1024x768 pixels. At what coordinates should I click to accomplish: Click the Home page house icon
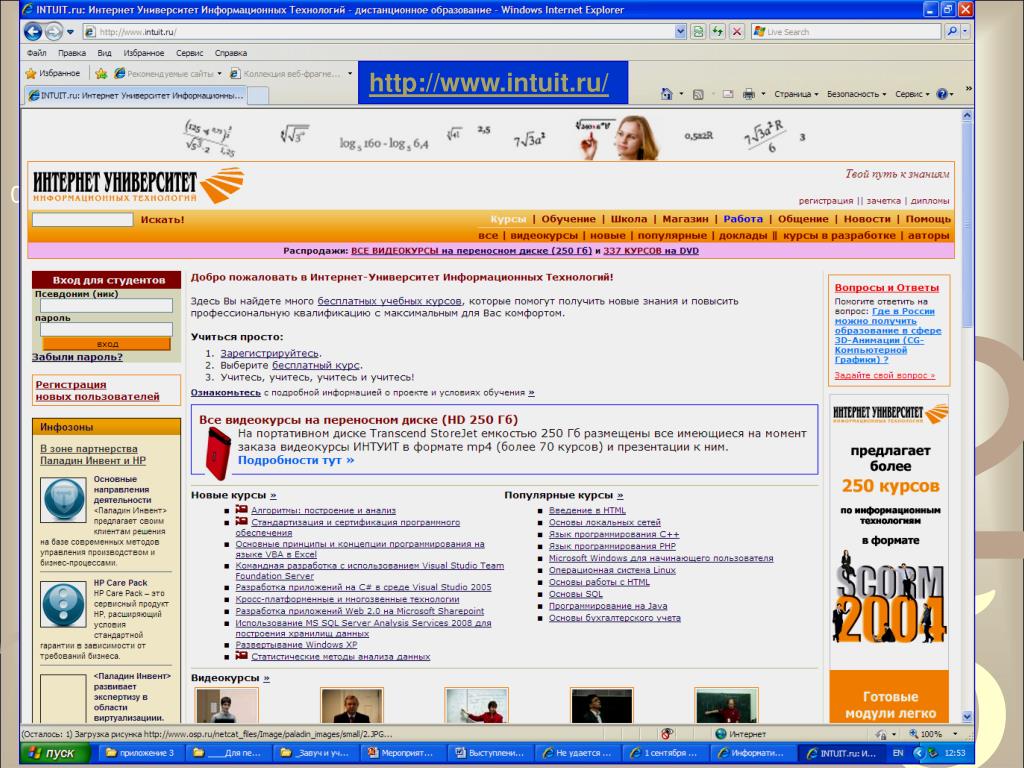(x=667, y=94)
